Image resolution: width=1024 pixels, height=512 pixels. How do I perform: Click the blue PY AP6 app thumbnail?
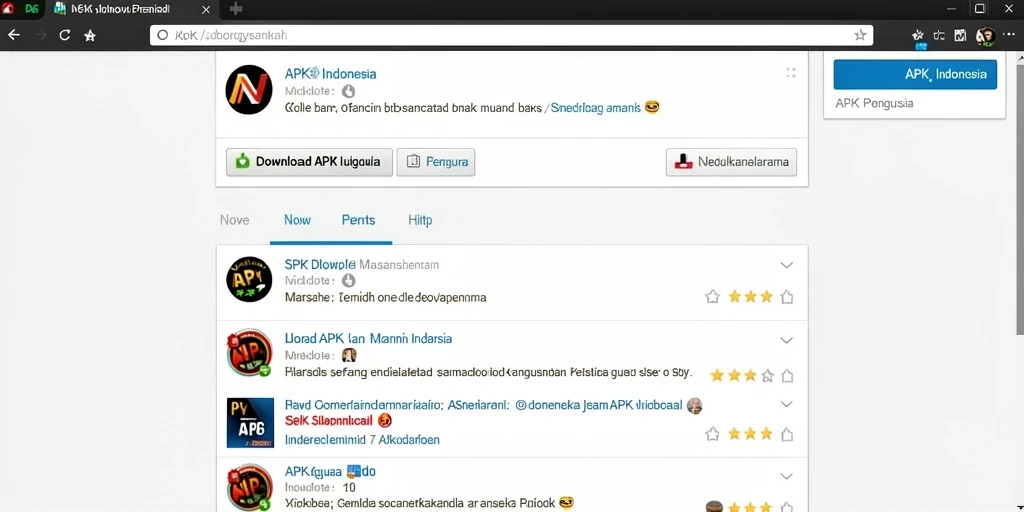click(x=250, y=423)
